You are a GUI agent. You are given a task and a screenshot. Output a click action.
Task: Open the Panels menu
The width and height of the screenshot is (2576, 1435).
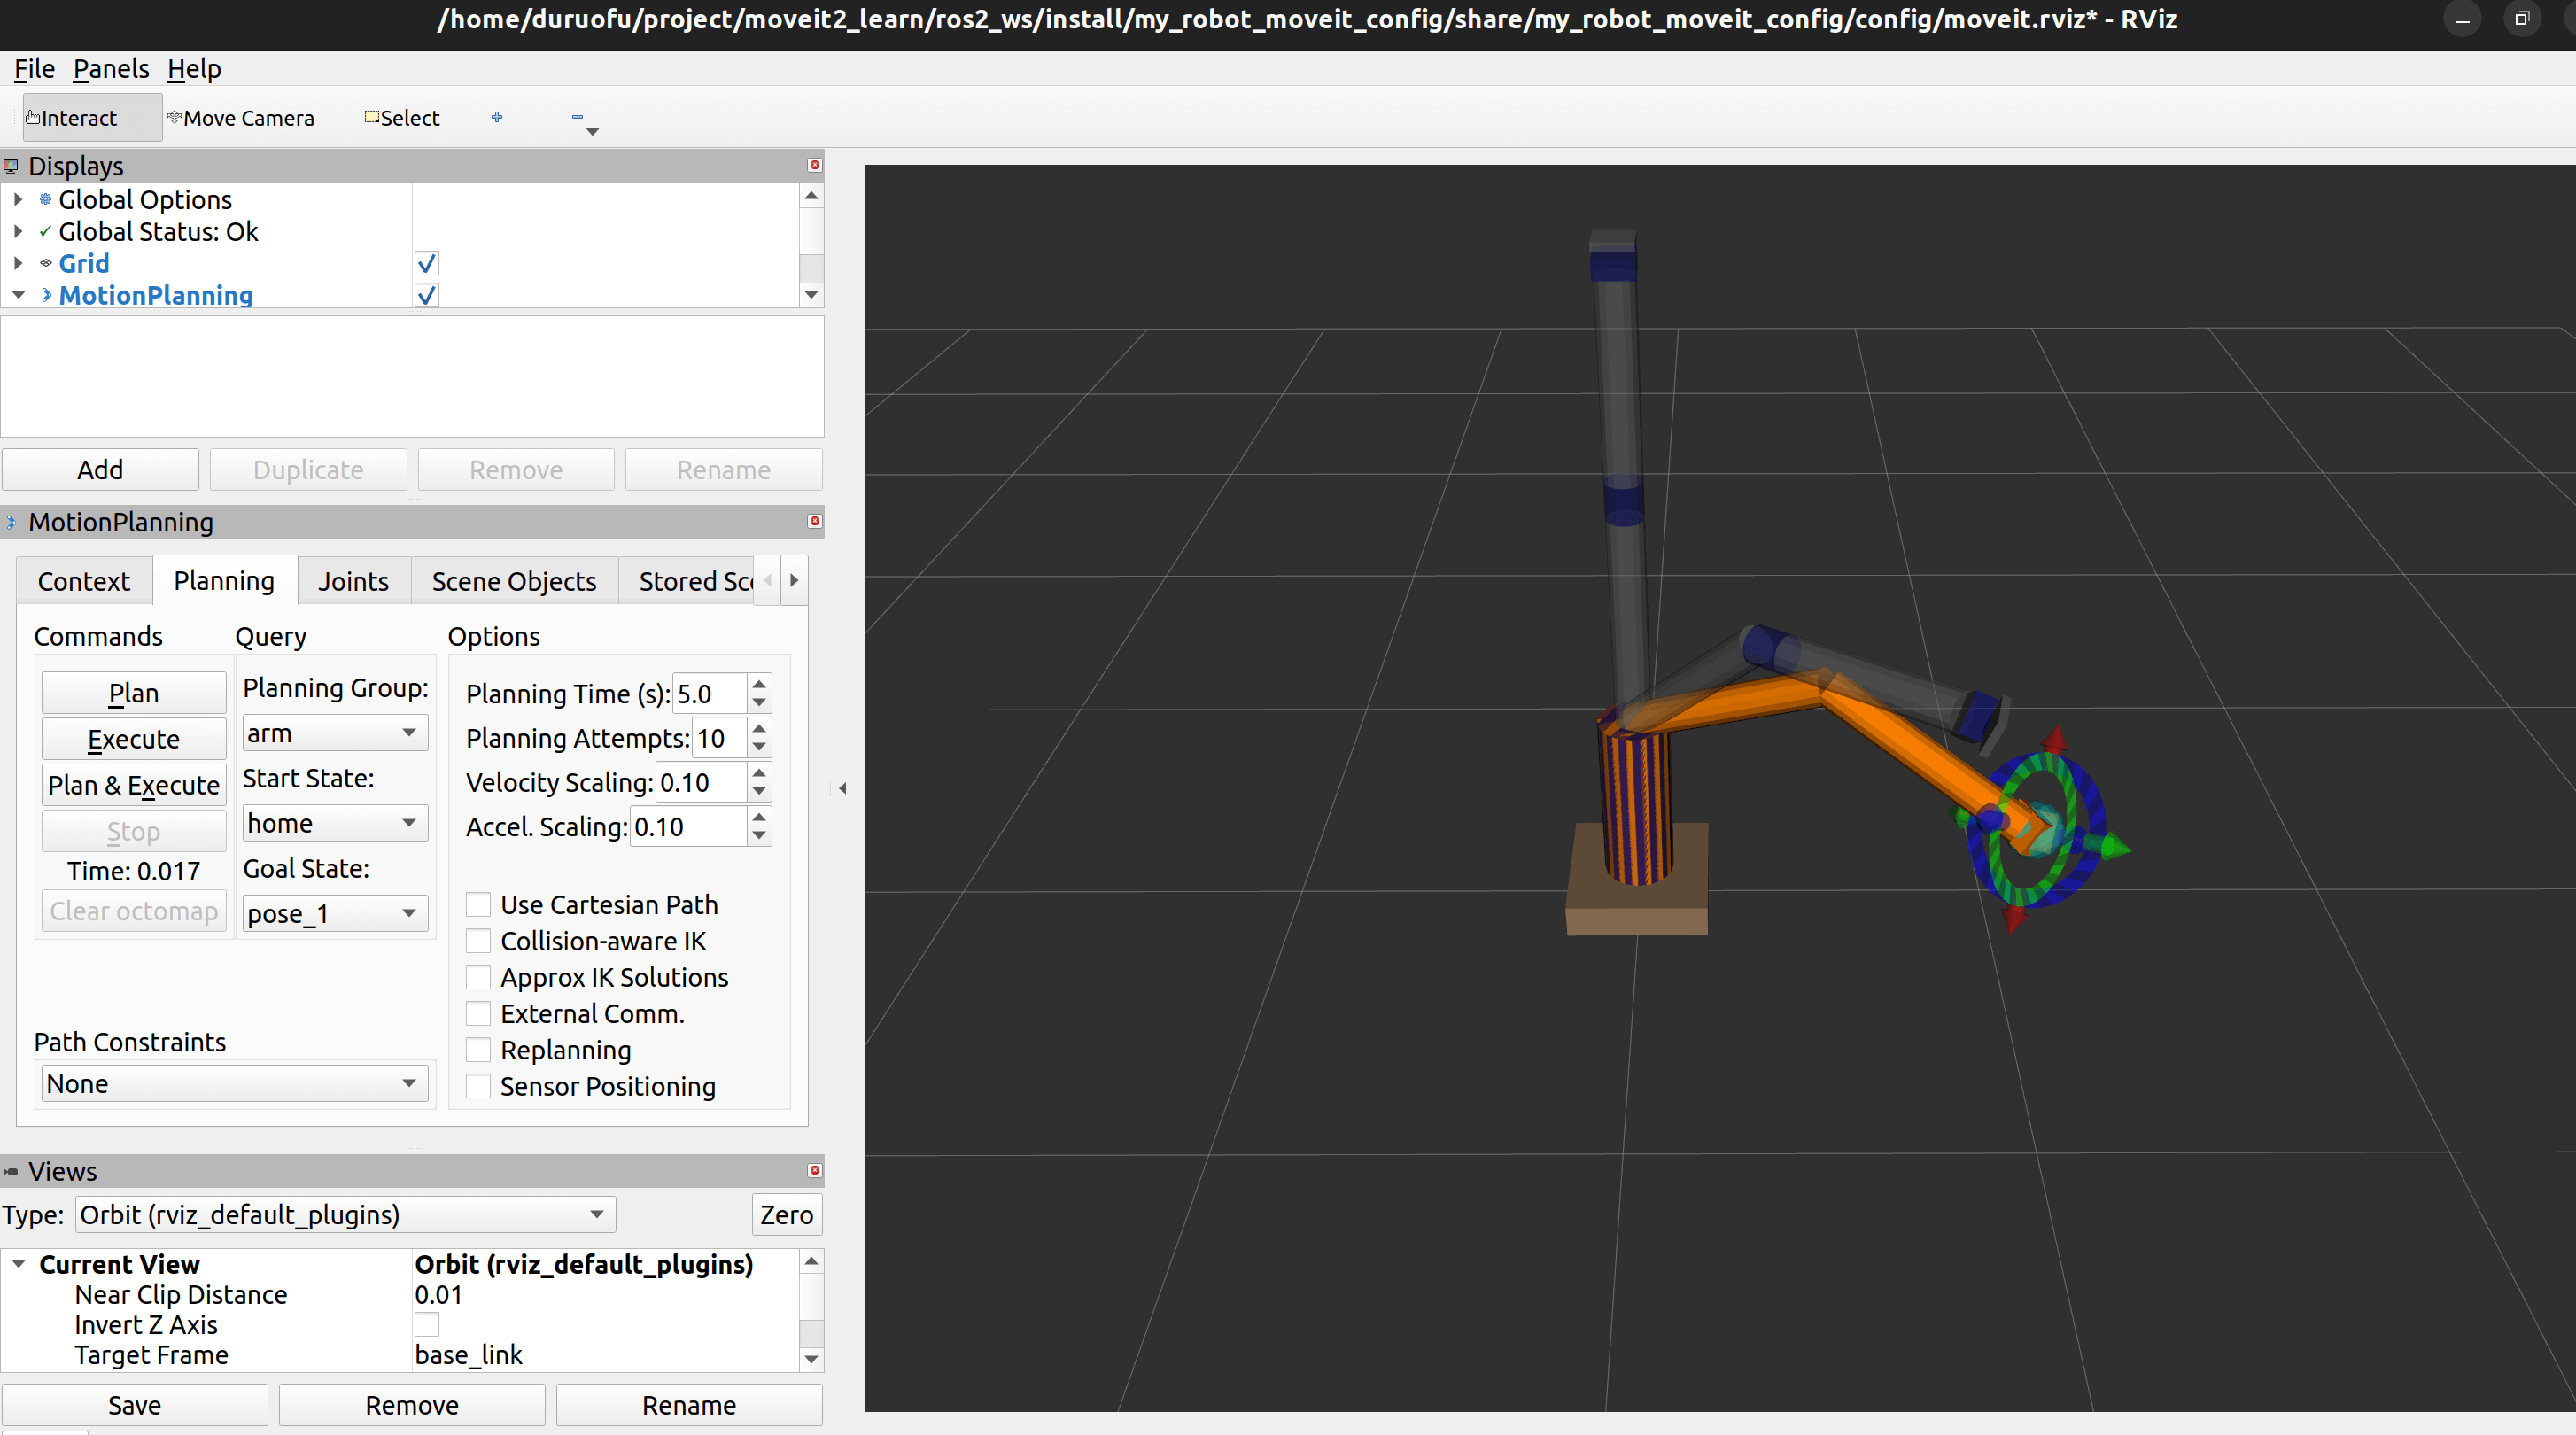tap(110, 68)
